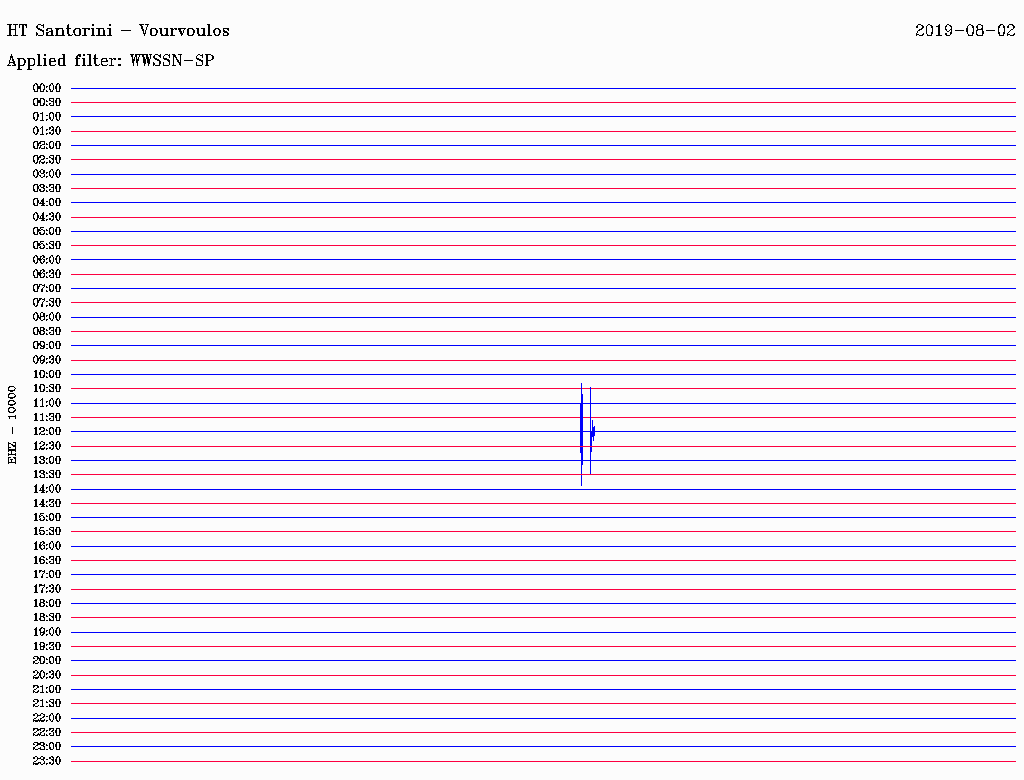The image size is (1024, 780).
Task: Click the 06:00 time label
Action: pyautogui.click(x=47, y=260)
